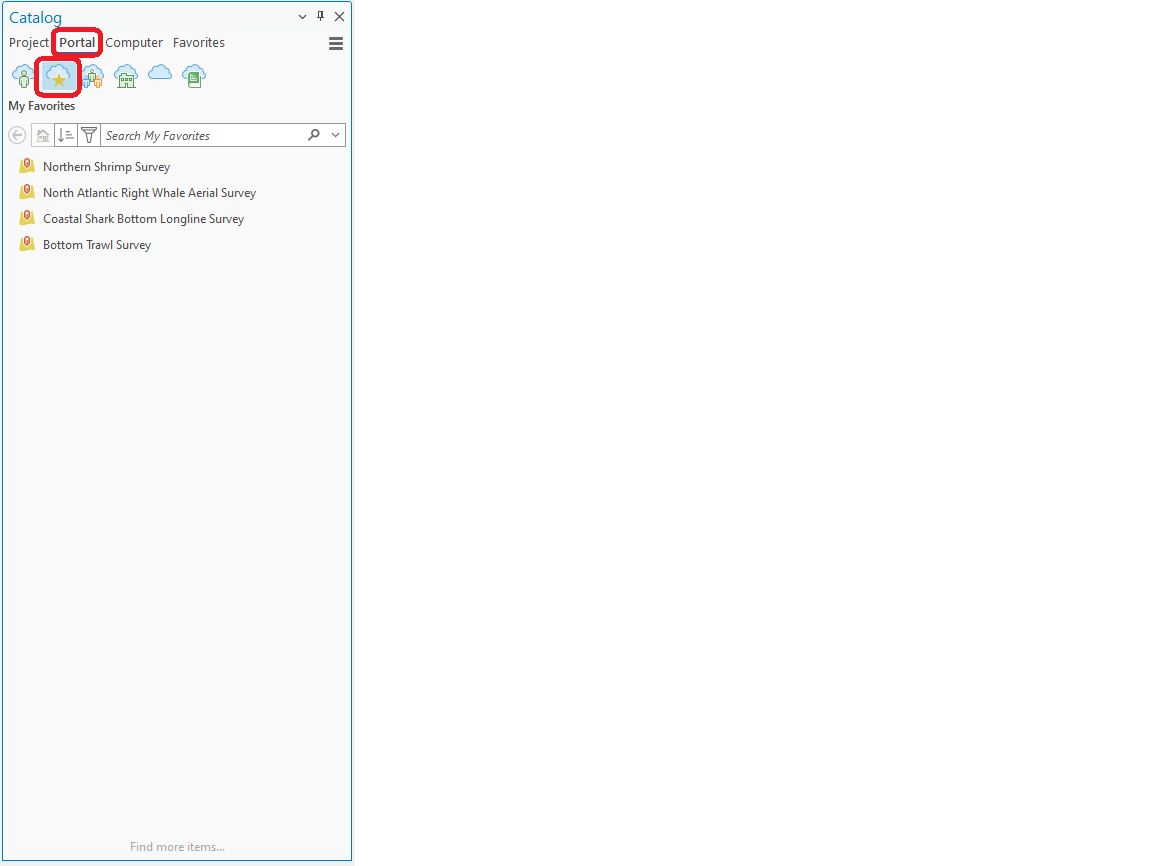Select Bottom Trawl Survey item
Image resolution: width=1152 pixels, height=866 pixels.
point(97,245)
